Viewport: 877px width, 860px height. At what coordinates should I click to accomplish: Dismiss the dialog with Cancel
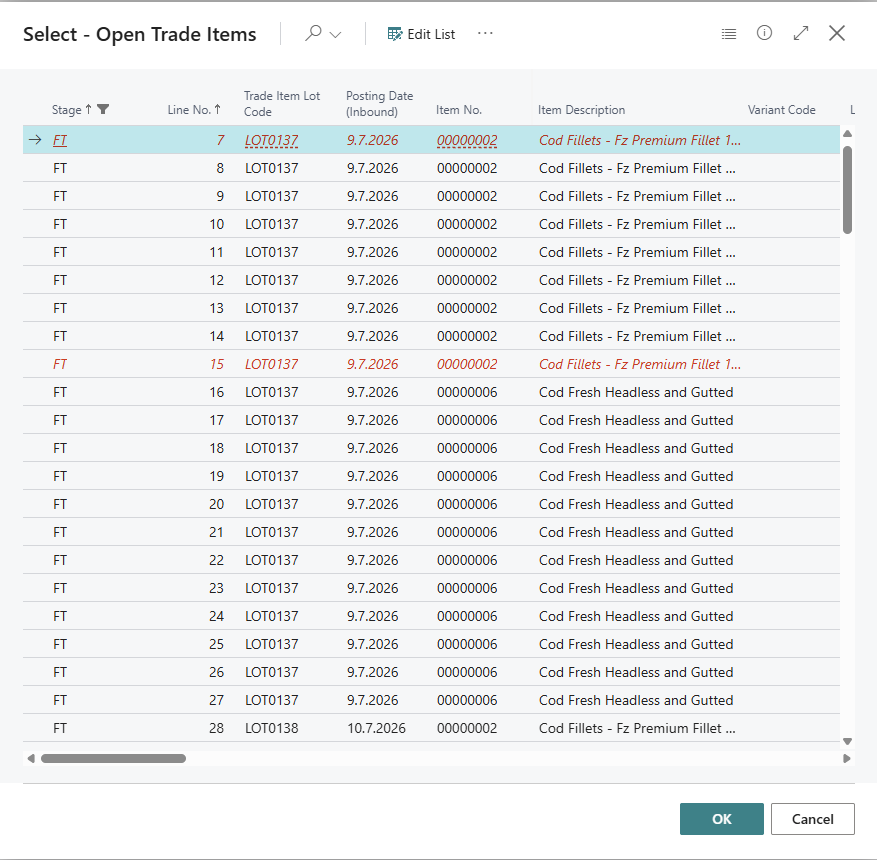(x=813, y=819)
